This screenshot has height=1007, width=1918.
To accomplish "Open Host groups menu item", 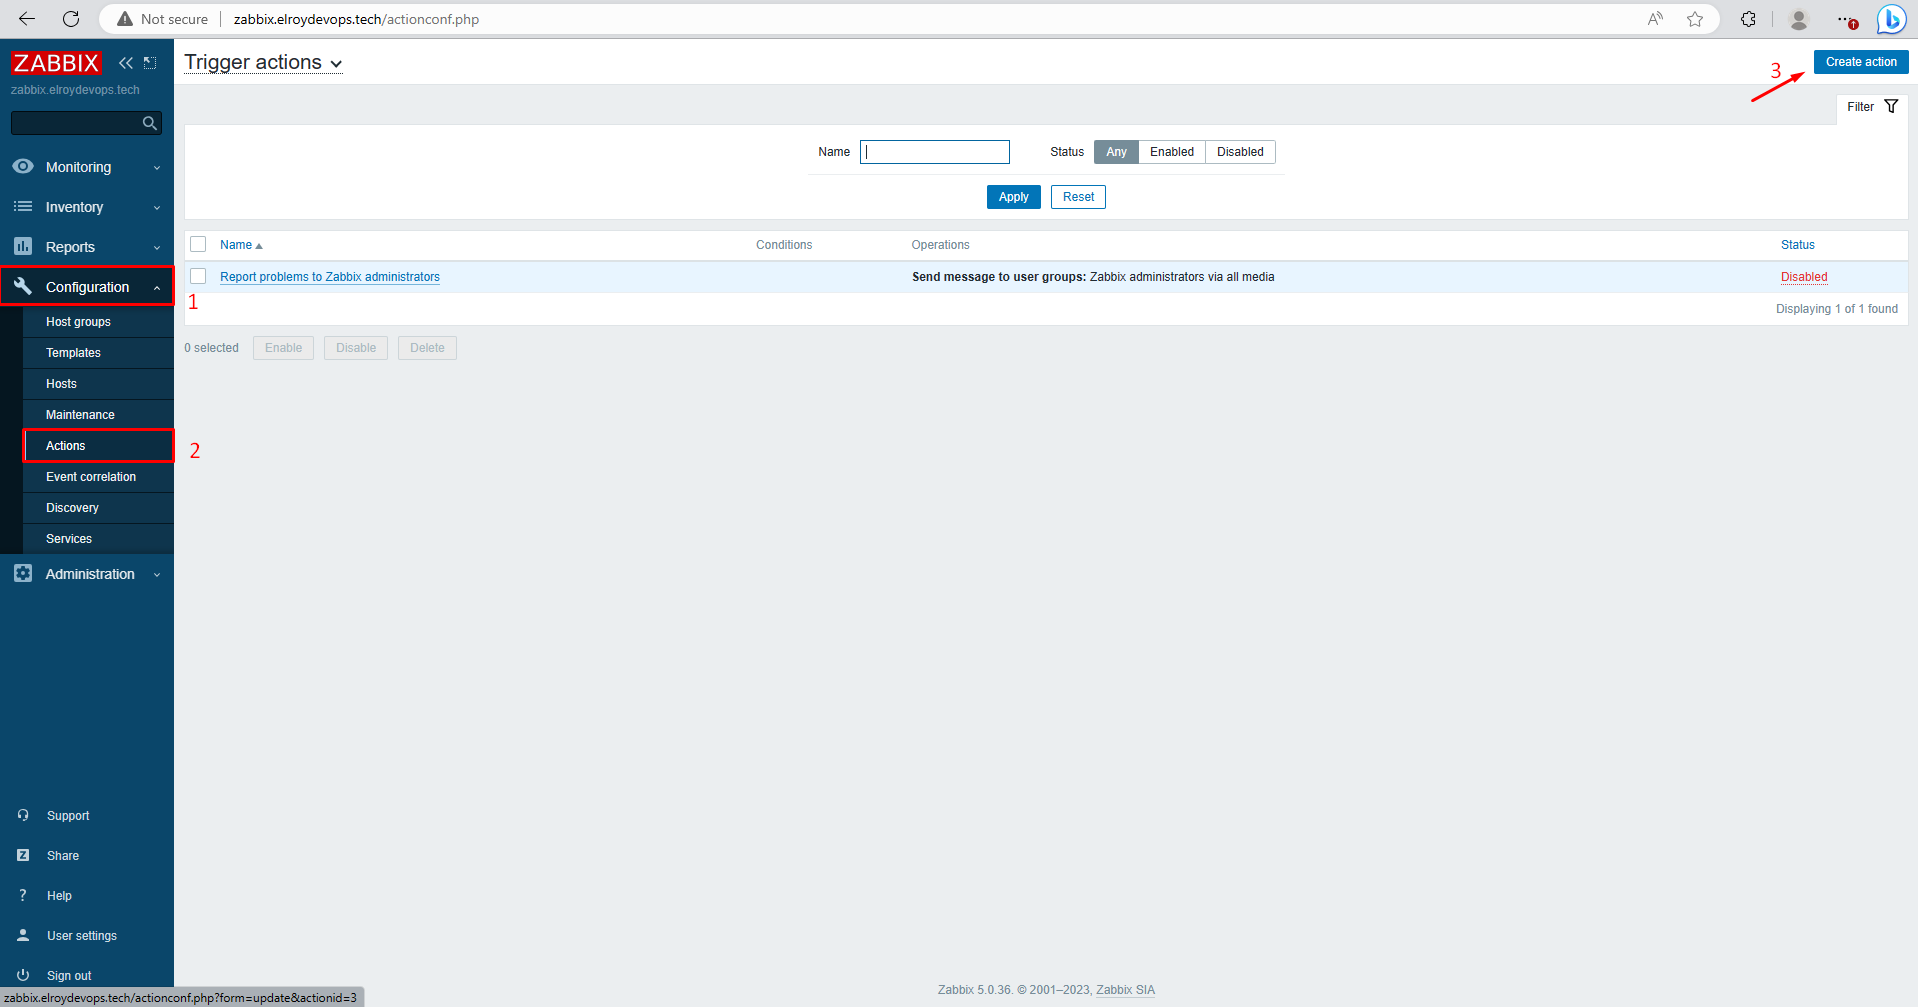I will pos(98,322).
